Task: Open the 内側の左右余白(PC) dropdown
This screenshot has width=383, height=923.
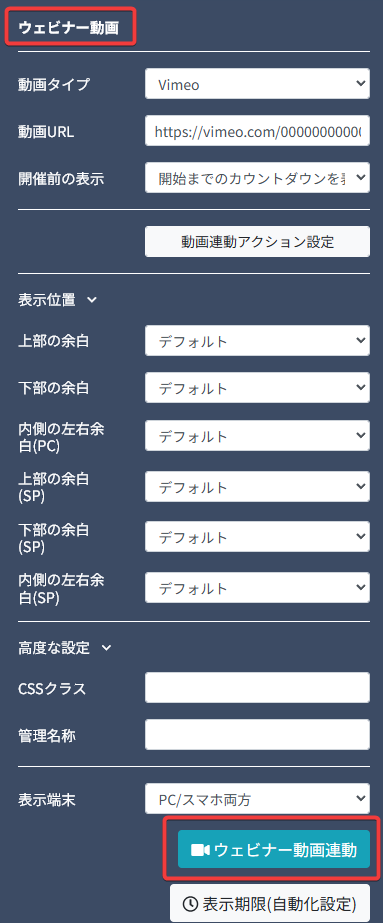Action: pyautogui.click(x=257, y=436)
